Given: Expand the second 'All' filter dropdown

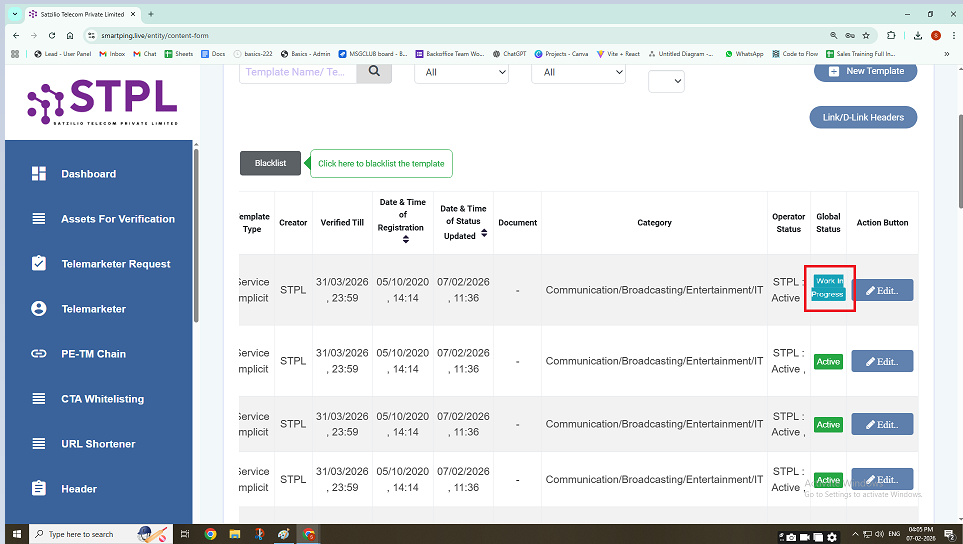Looking at the screenshot, I should (579, 72).
